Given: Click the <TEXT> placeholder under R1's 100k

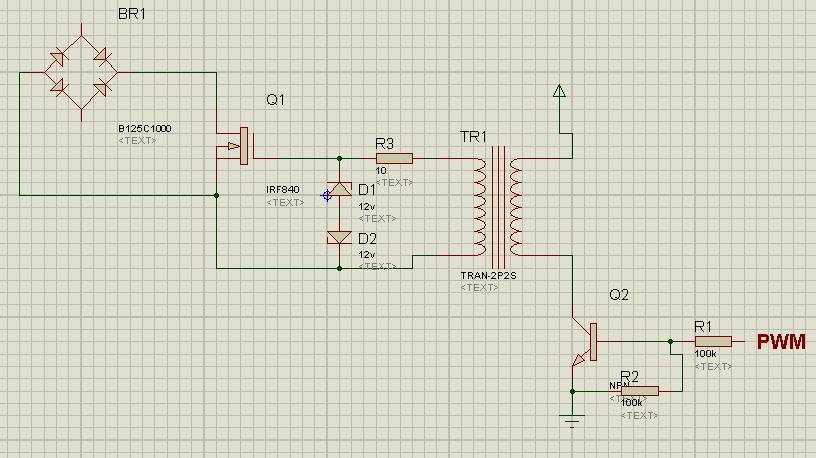Looking at the screenshot, I should (713, 366).
